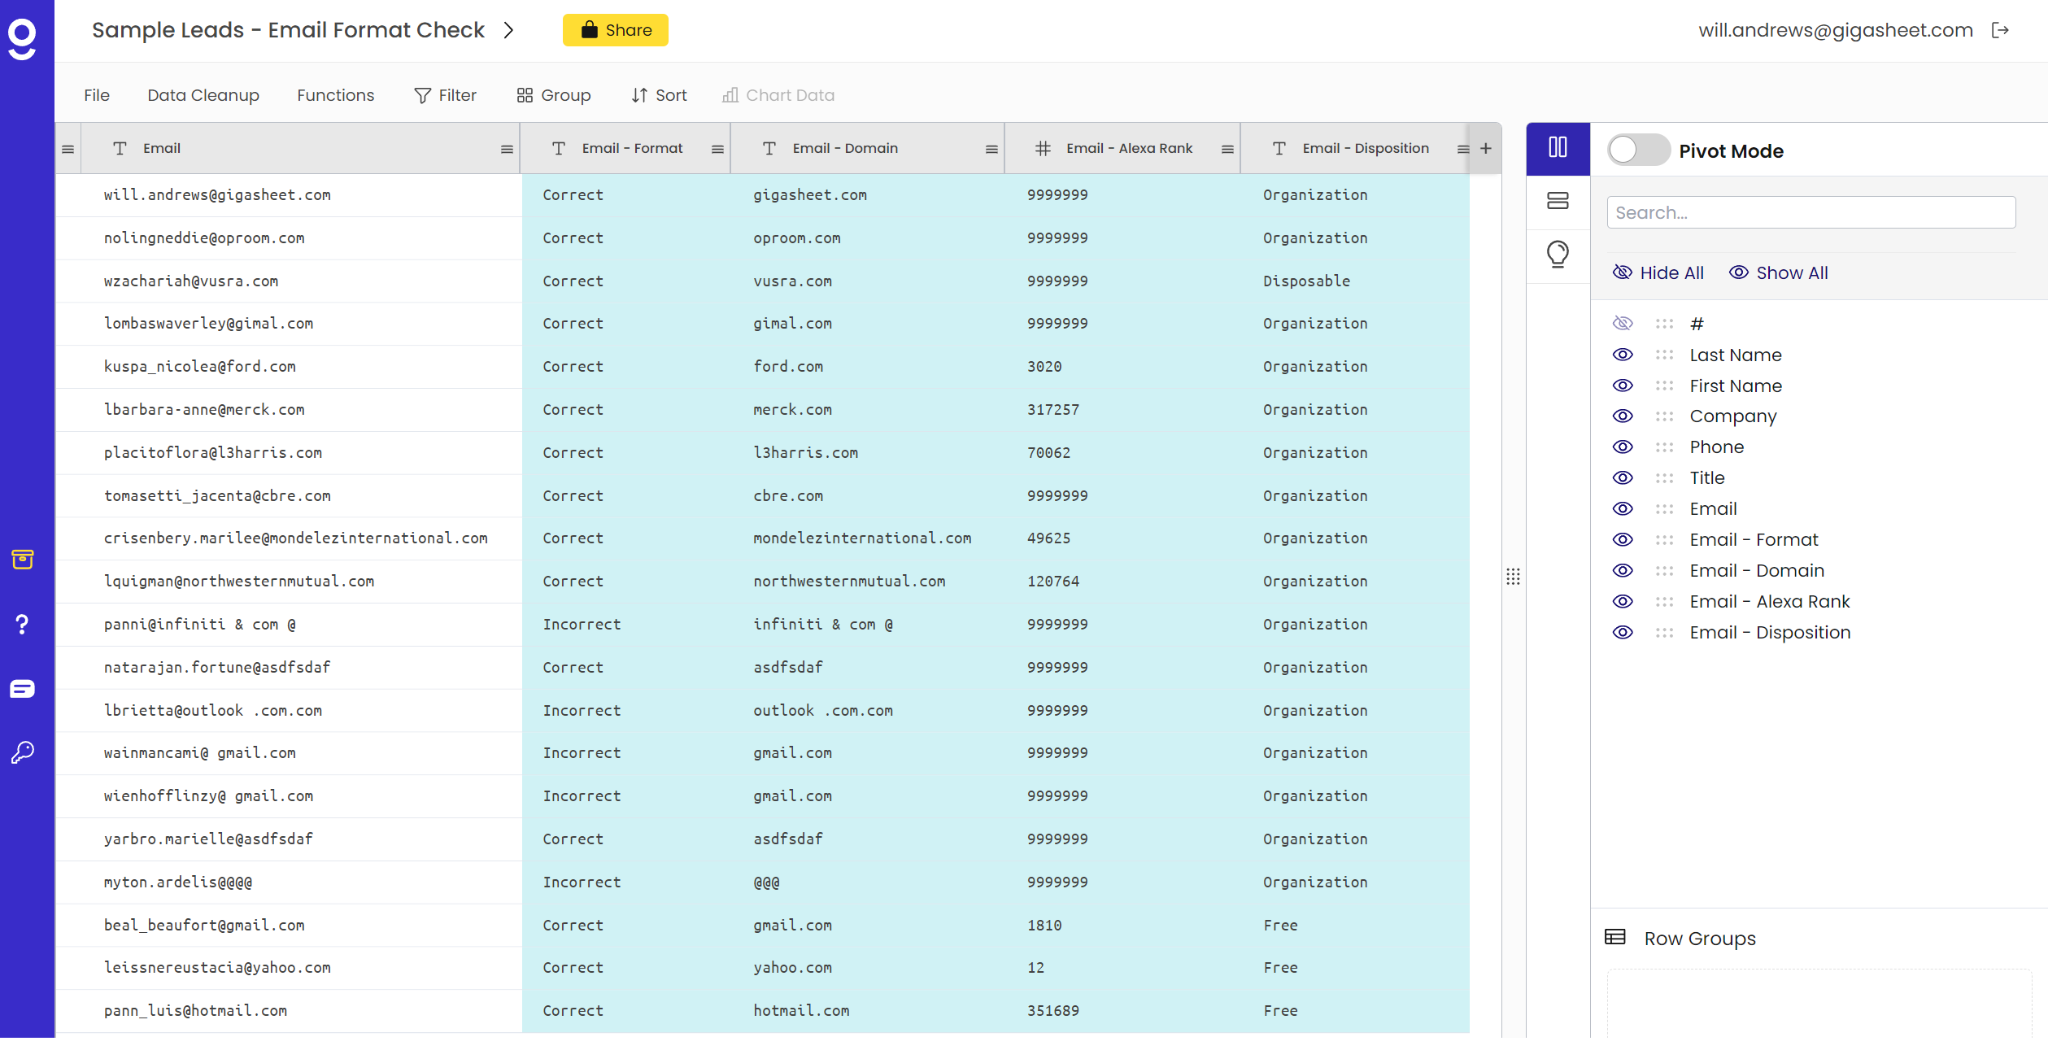Open the columns panel icon

point(1557,148)
